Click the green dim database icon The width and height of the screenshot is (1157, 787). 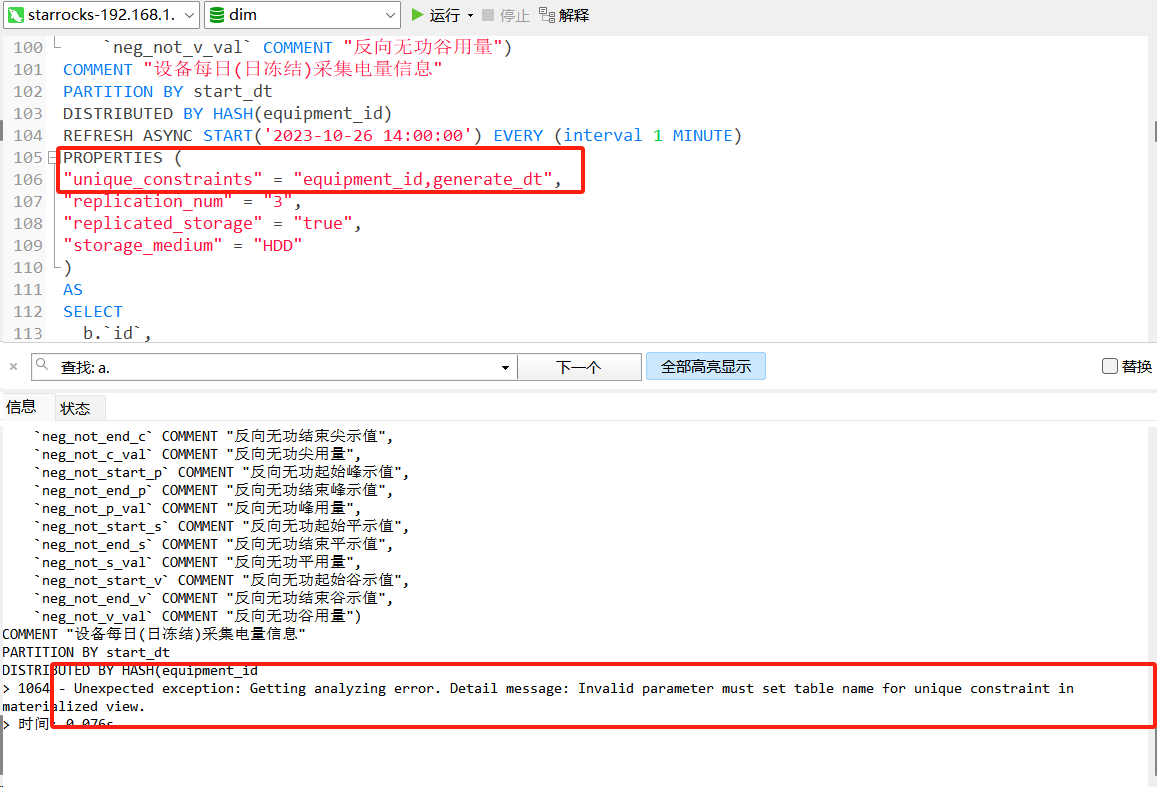217,15
